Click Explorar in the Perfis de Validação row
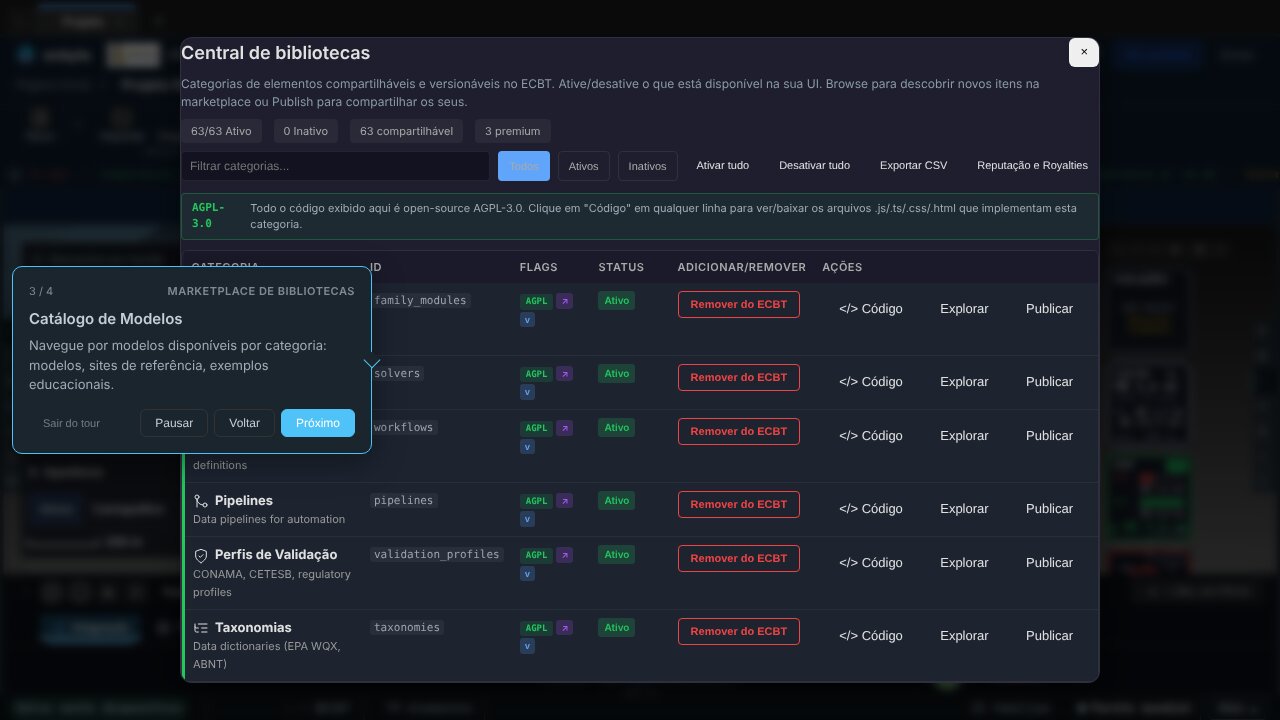1280x720 pixels. coord(964,563)
